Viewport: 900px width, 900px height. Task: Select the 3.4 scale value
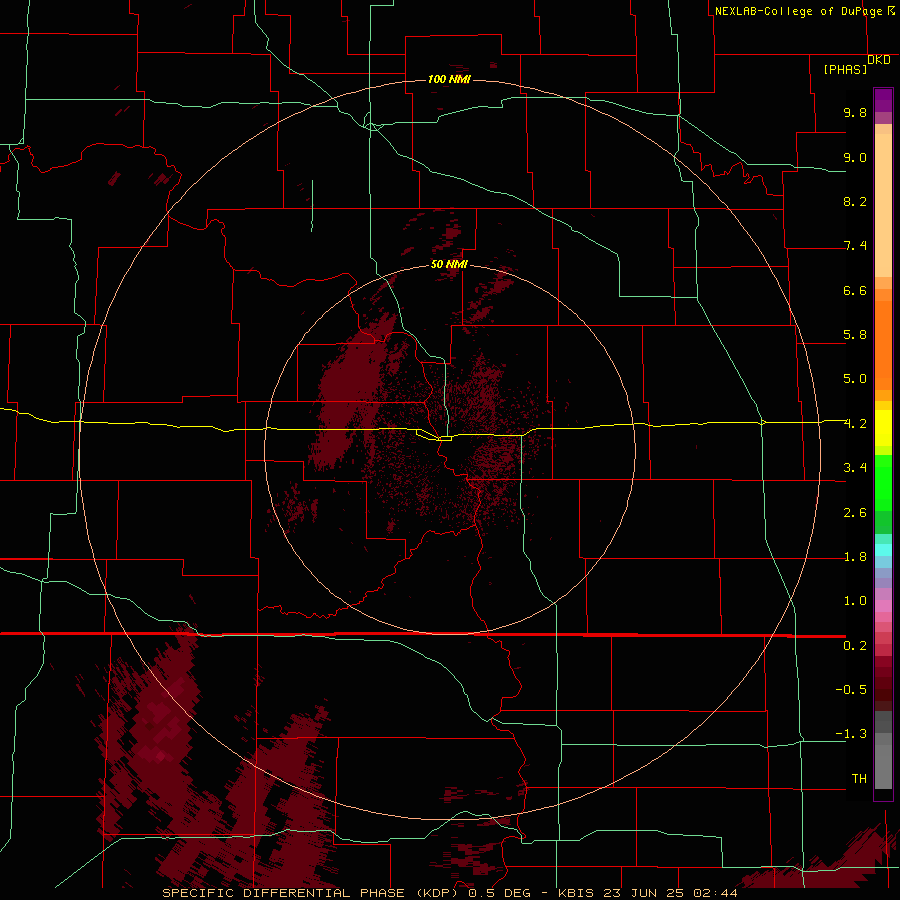click(x=855, y=468)
